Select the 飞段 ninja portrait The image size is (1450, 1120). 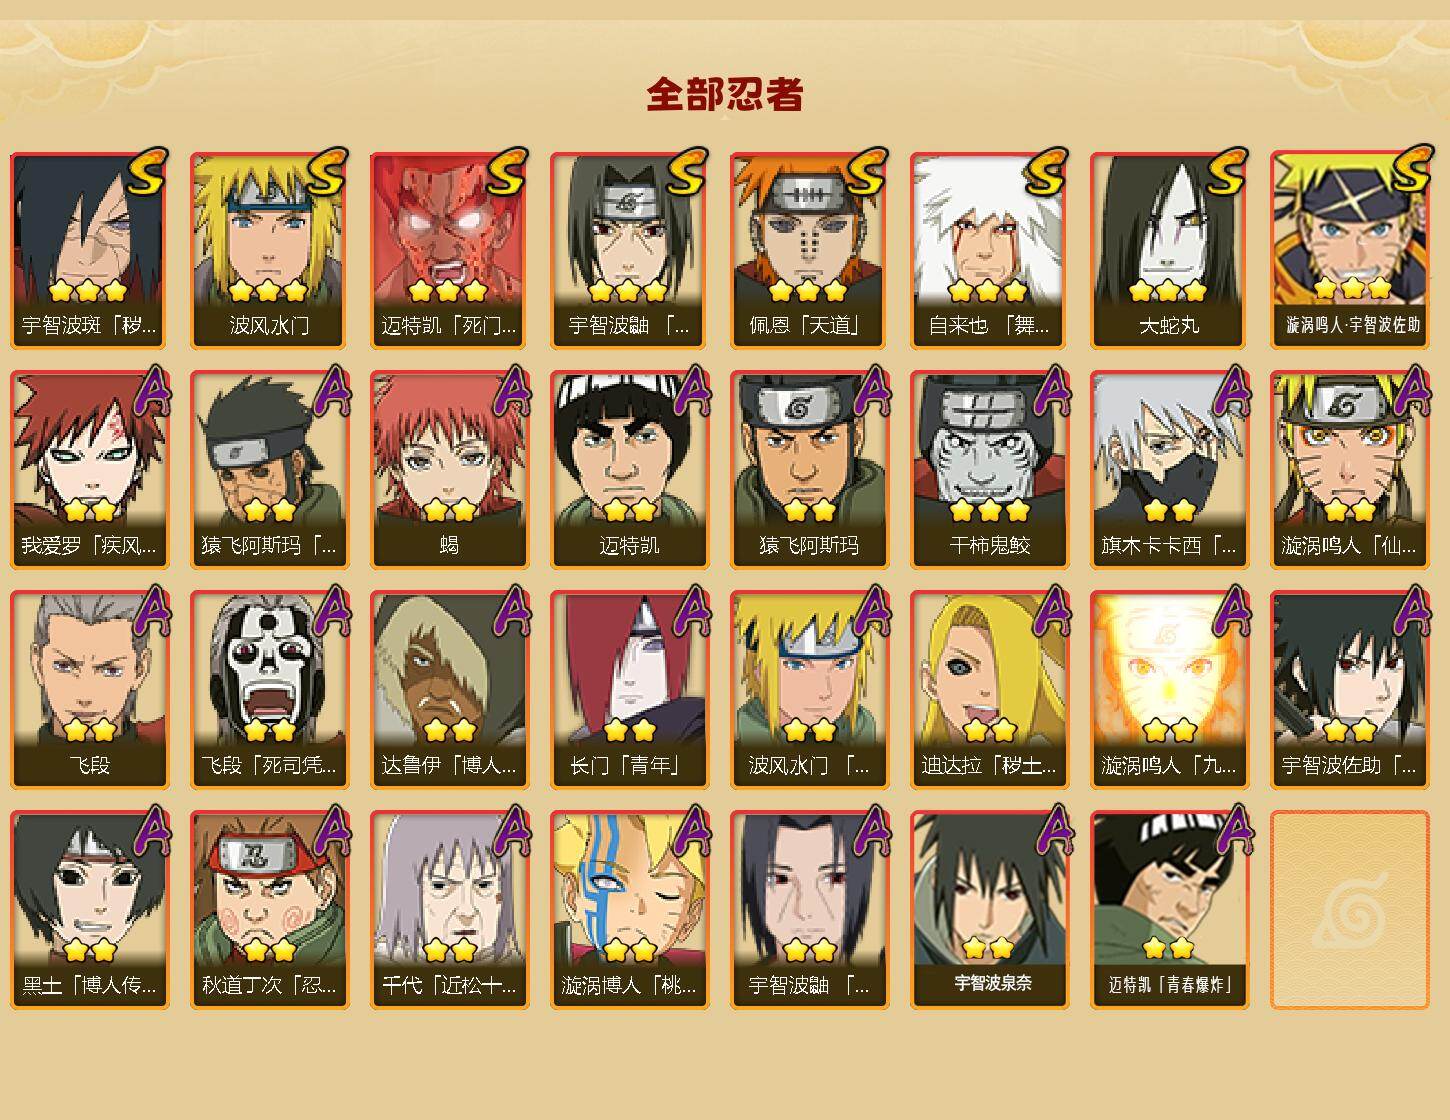coord(89,690)
